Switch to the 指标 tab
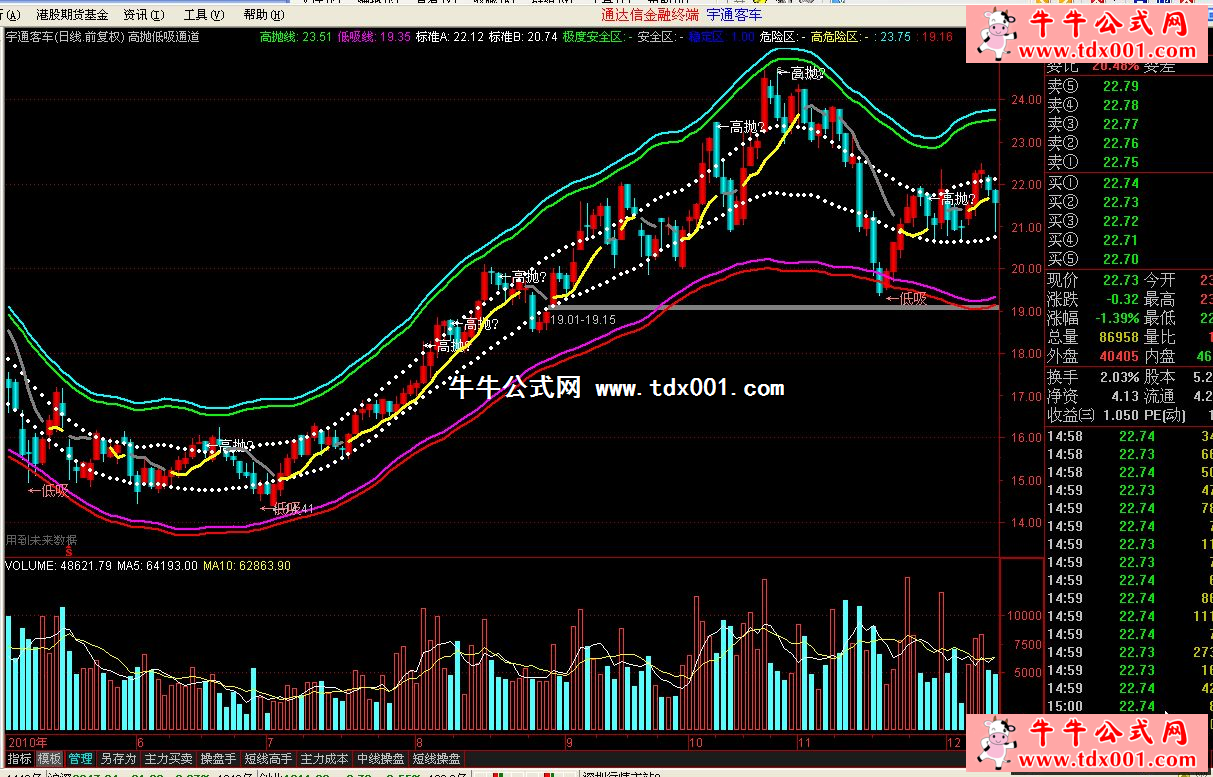 tap(19, 759)
